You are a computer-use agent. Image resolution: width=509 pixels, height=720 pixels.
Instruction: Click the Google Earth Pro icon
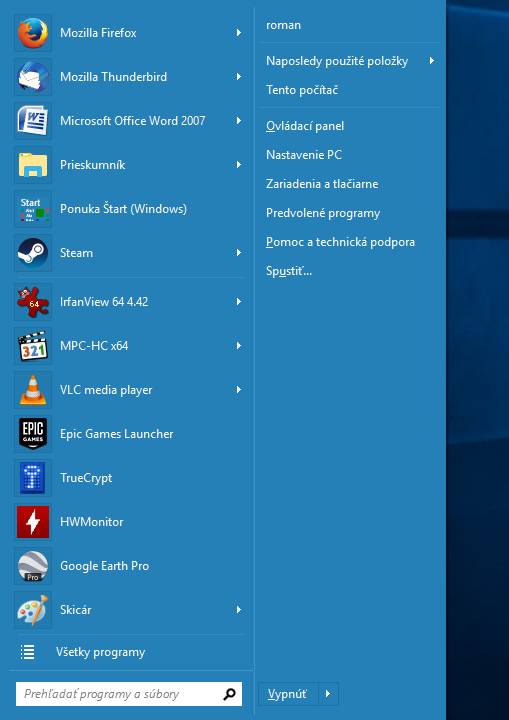point(33,566)
